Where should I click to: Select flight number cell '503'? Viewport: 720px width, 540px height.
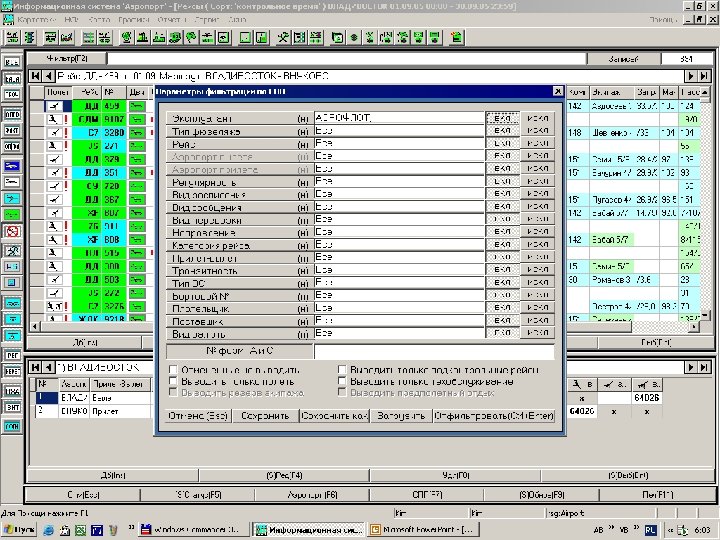tap(113, 280)
